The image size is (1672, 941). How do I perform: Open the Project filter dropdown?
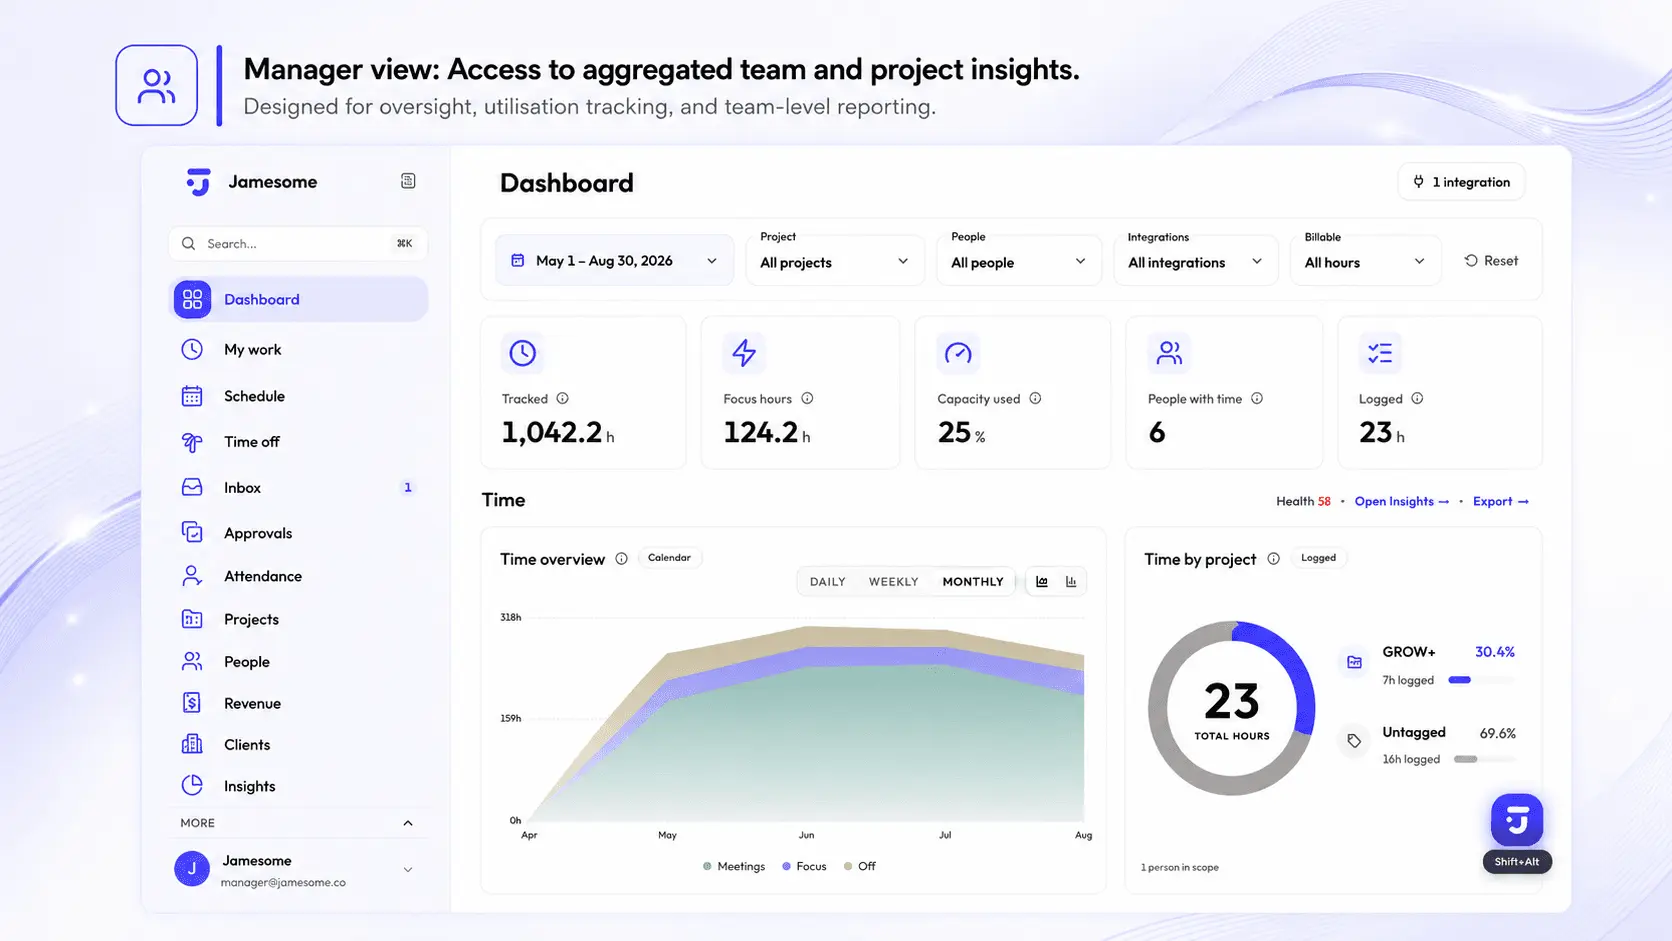835,261
